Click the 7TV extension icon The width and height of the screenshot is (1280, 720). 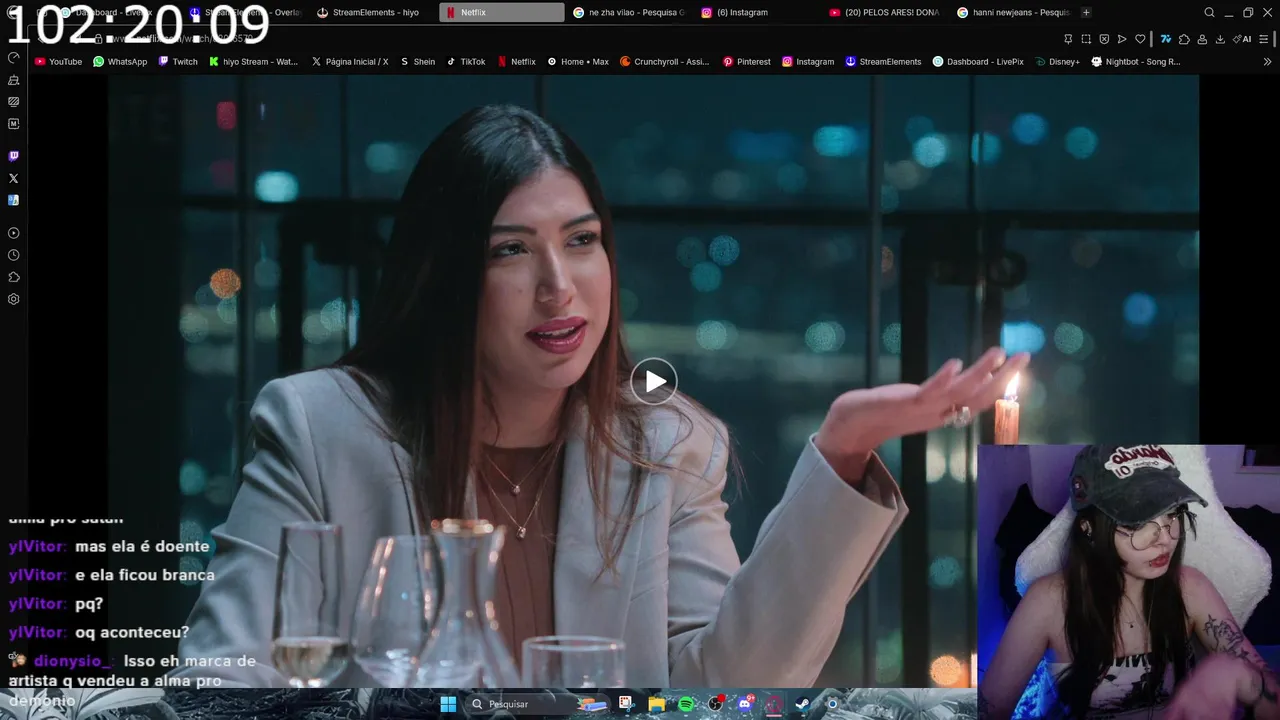(x=1166, y=39)
